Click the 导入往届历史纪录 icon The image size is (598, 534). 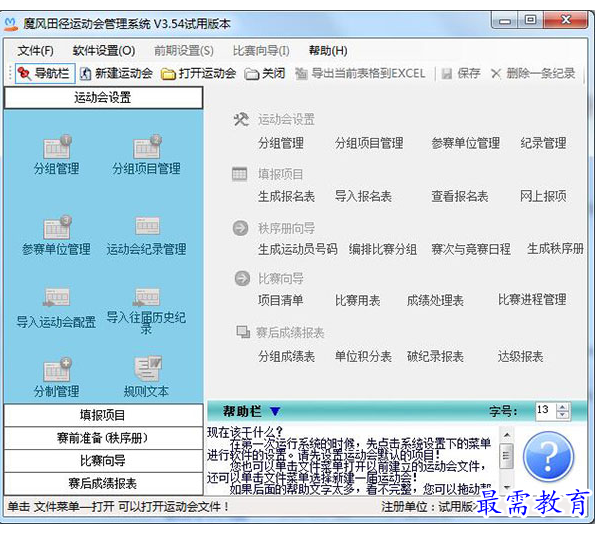click(x=147, y=297)
